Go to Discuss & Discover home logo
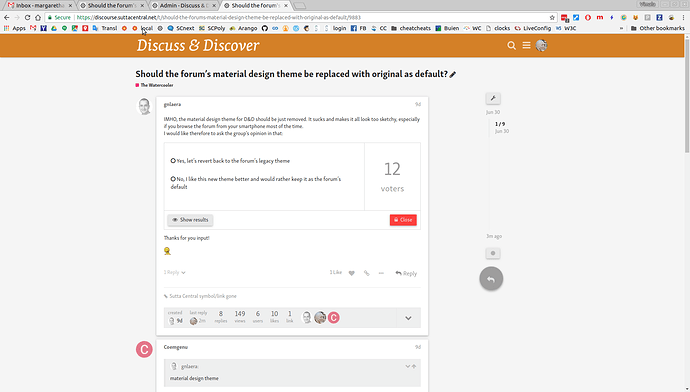Viewport: 690px width, 392px height. [x=198, y=45]
